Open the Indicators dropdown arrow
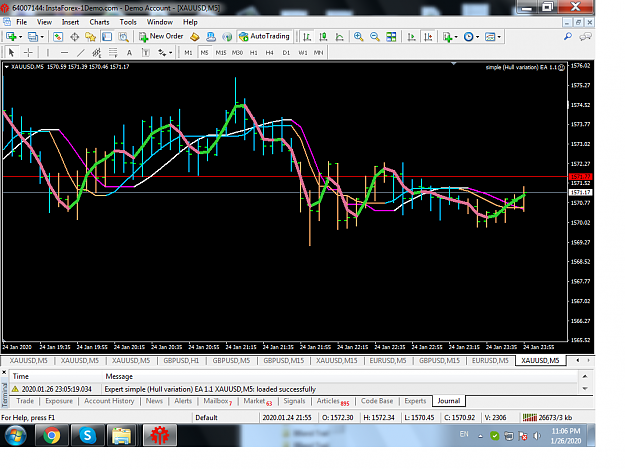 click(456, 37)
